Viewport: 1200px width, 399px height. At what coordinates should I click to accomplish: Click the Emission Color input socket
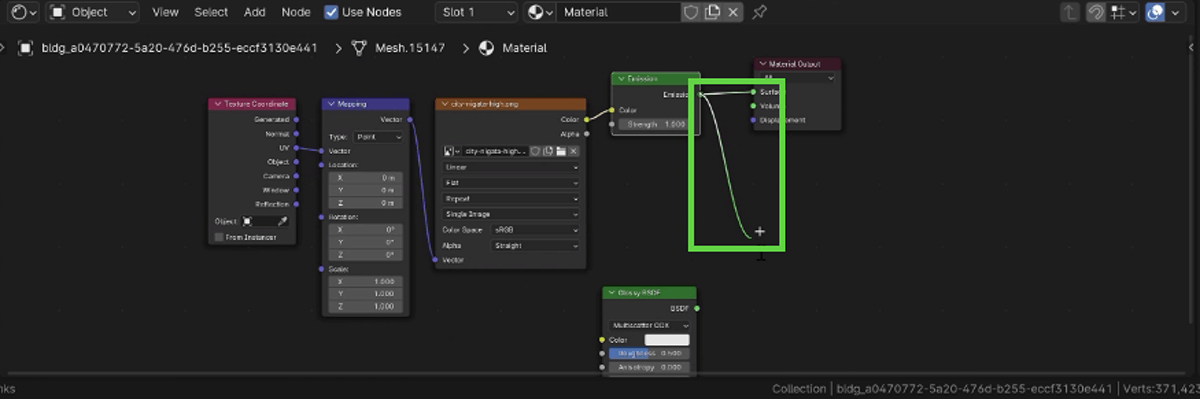pos(612,110)
